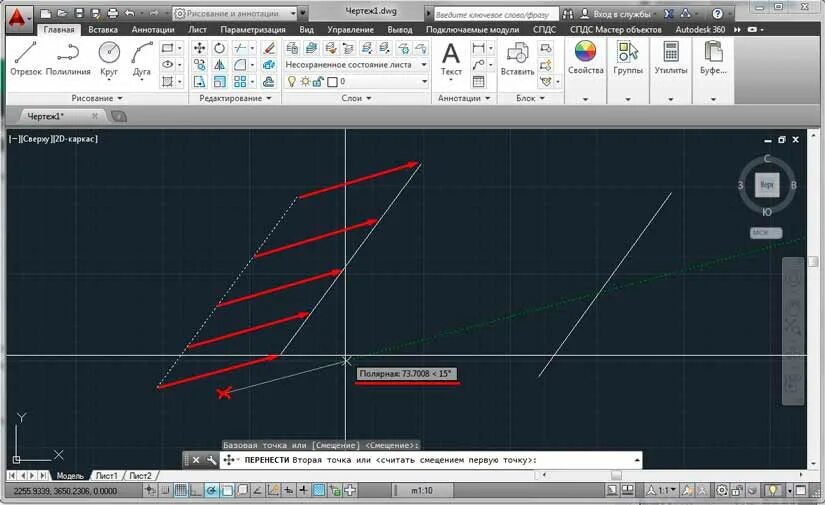Open the current layer 0 dropdown

point(384,82)
